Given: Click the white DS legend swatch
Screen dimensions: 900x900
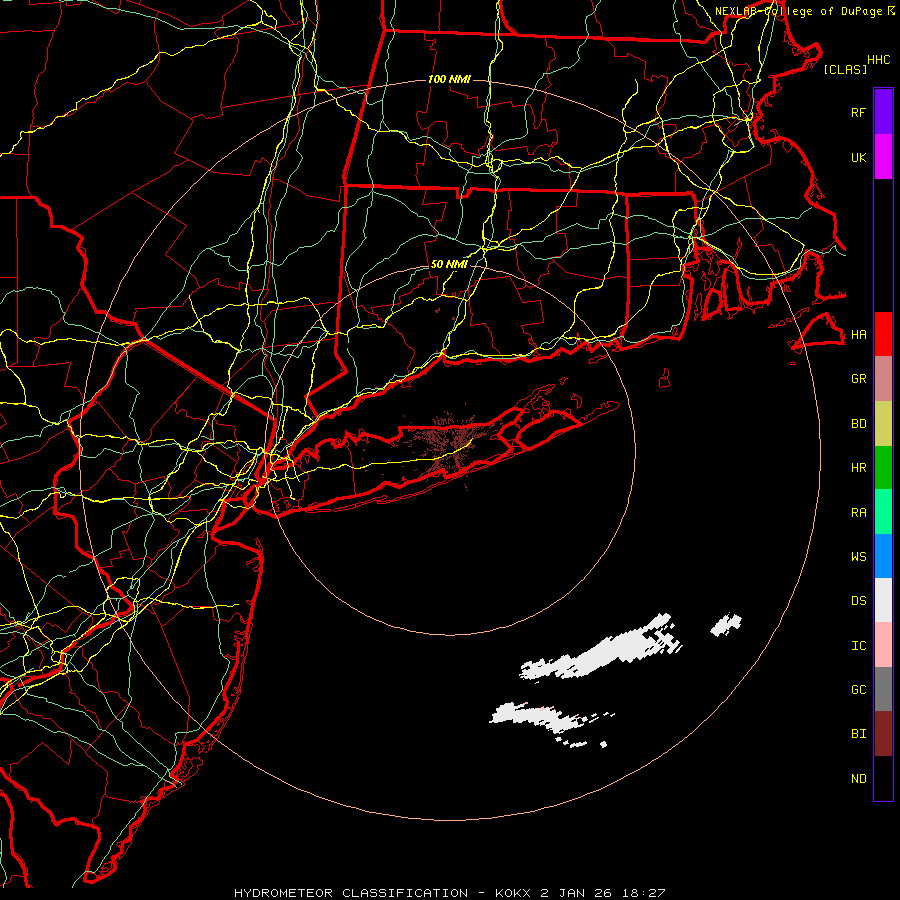Looking at the screenshot, I should [x=883, y=600].
